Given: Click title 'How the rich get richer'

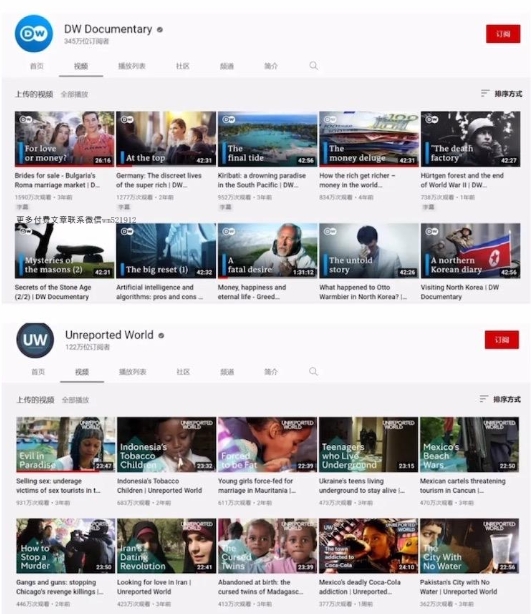Looking at the screenshot, I should click(x=357, y=180).
